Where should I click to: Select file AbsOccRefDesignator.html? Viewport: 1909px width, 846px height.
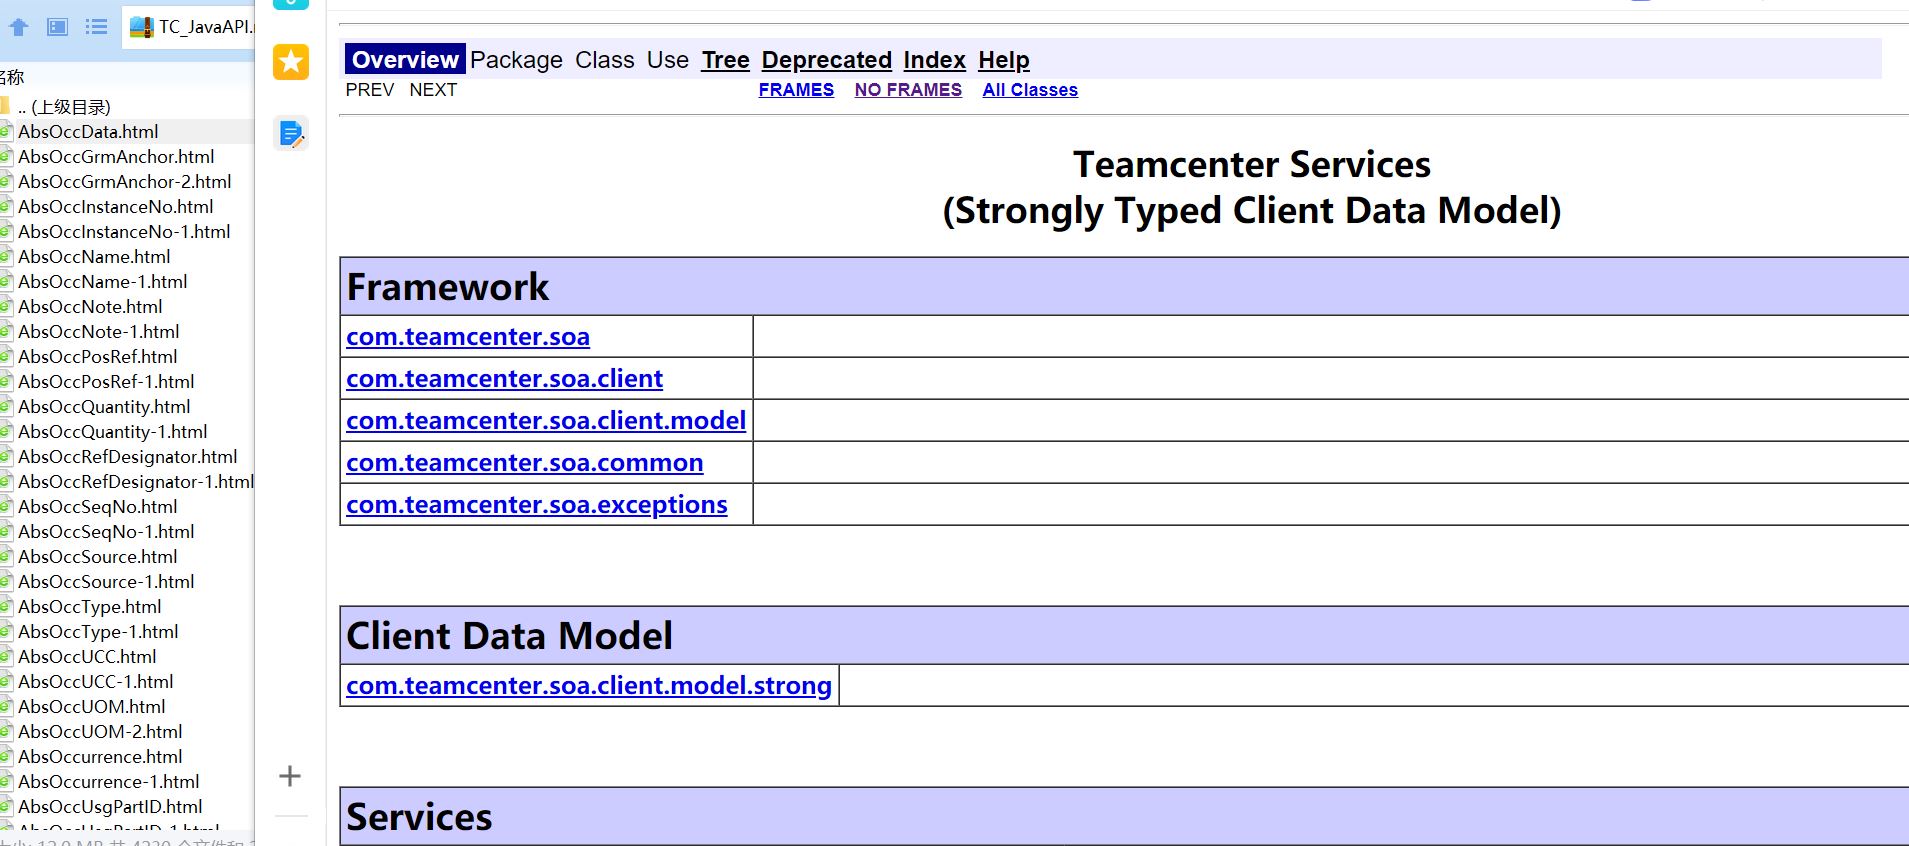pos(127,457)
